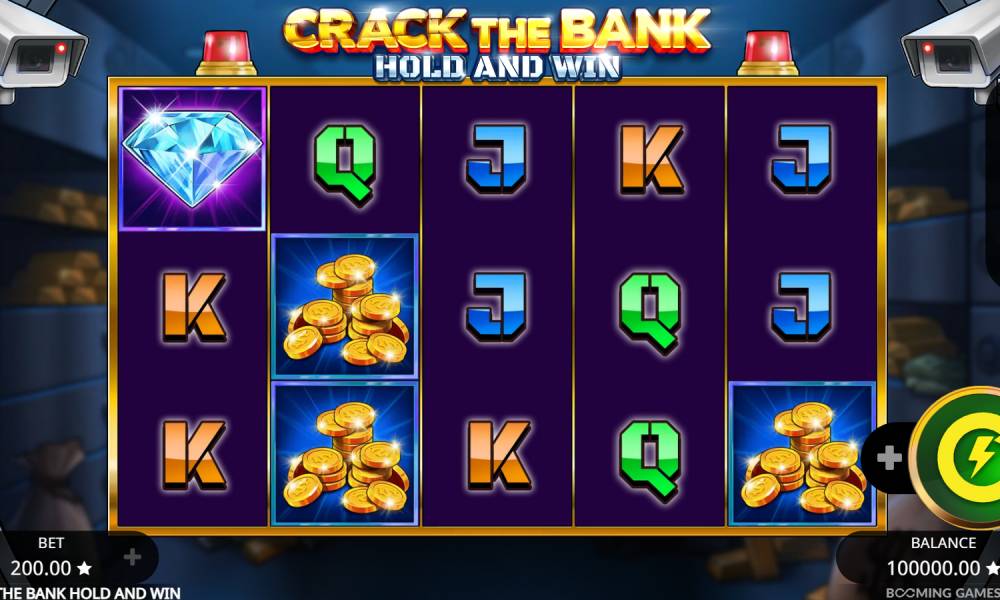Click the gold coins symbol bottom of reel two
The width and height of the screenshot is (1000, 600).
point(345,454)
